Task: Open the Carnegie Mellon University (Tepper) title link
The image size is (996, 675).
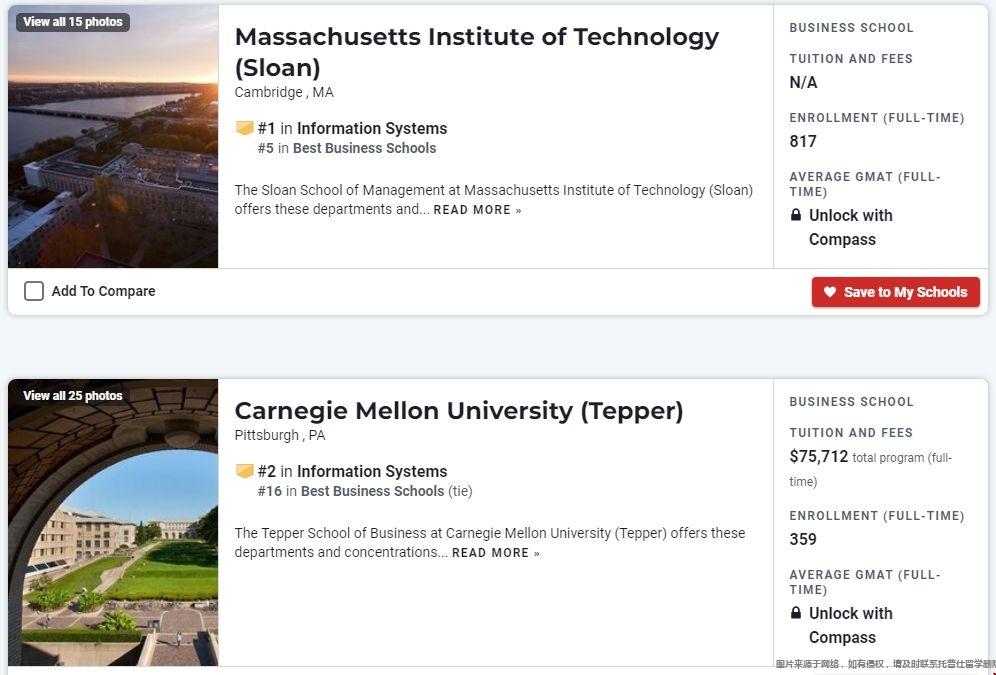Action: pyautogui.click(x=458, y=411)
